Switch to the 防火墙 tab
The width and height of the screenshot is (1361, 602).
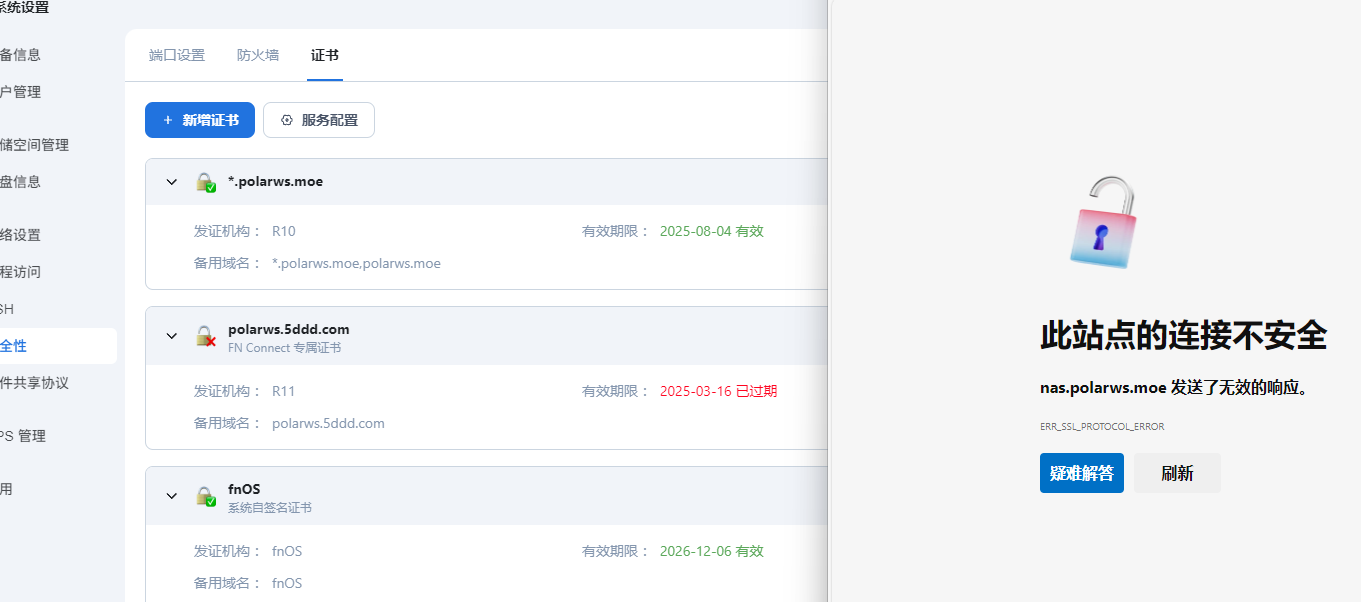pos(258,55)
